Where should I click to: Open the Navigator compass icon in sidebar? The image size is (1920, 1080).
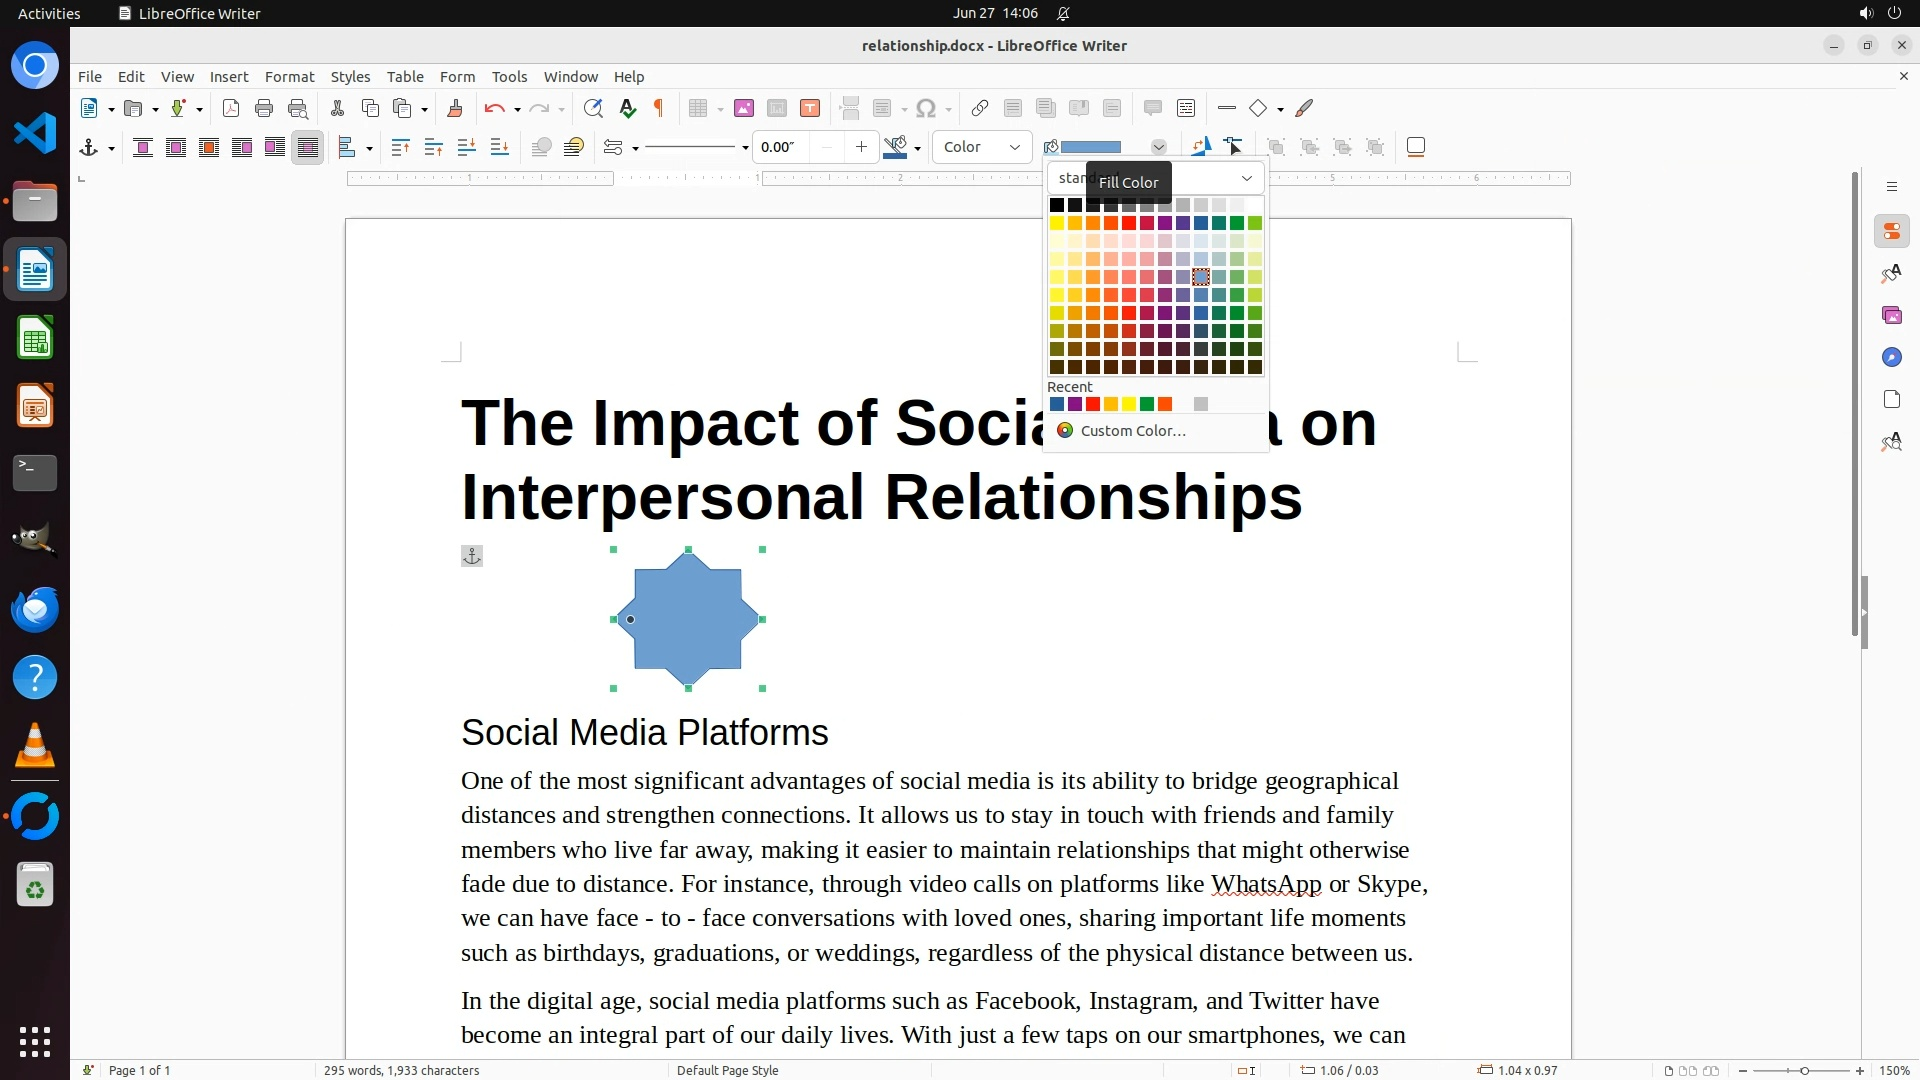pyautogui.click(x=1891, y=357)
